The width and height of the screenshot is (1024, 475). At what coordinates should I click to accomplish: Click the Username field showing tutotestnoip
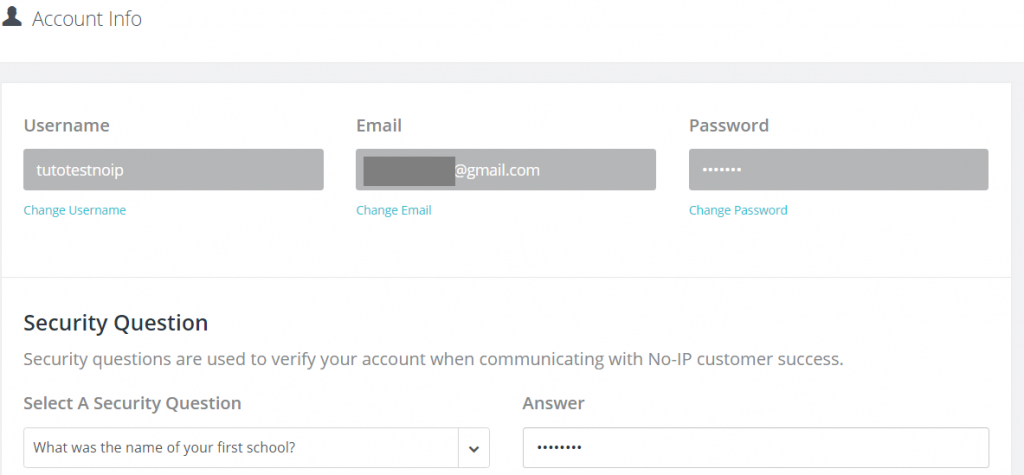tap(173, 170)
